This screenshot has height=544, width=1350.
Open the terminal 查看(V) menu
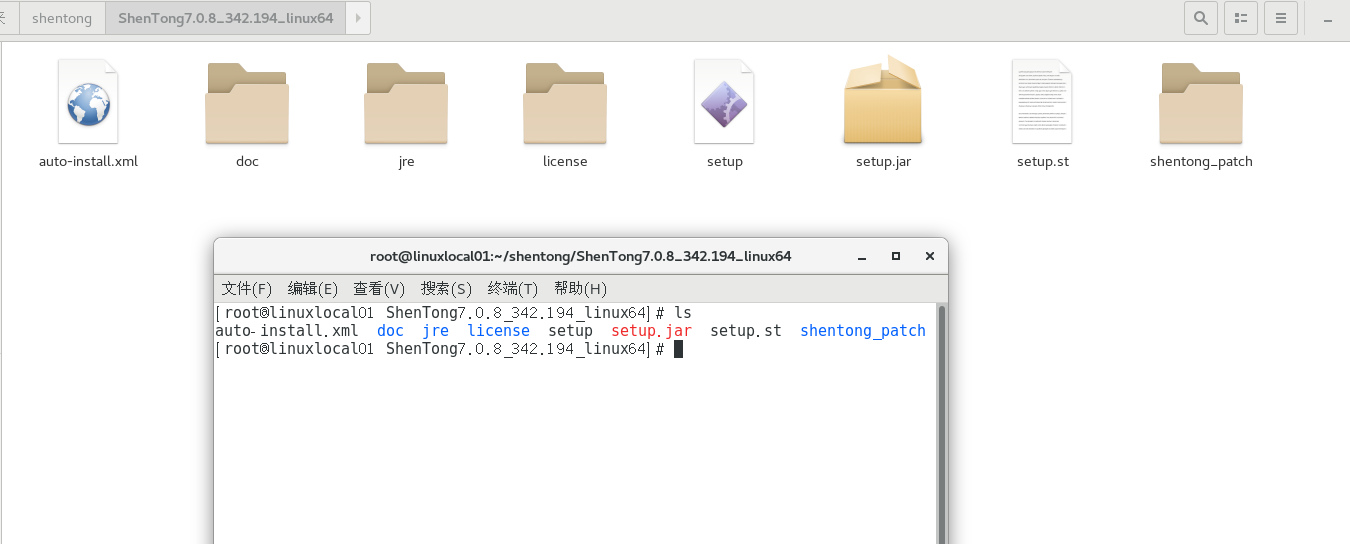click(x=379, y=288)
